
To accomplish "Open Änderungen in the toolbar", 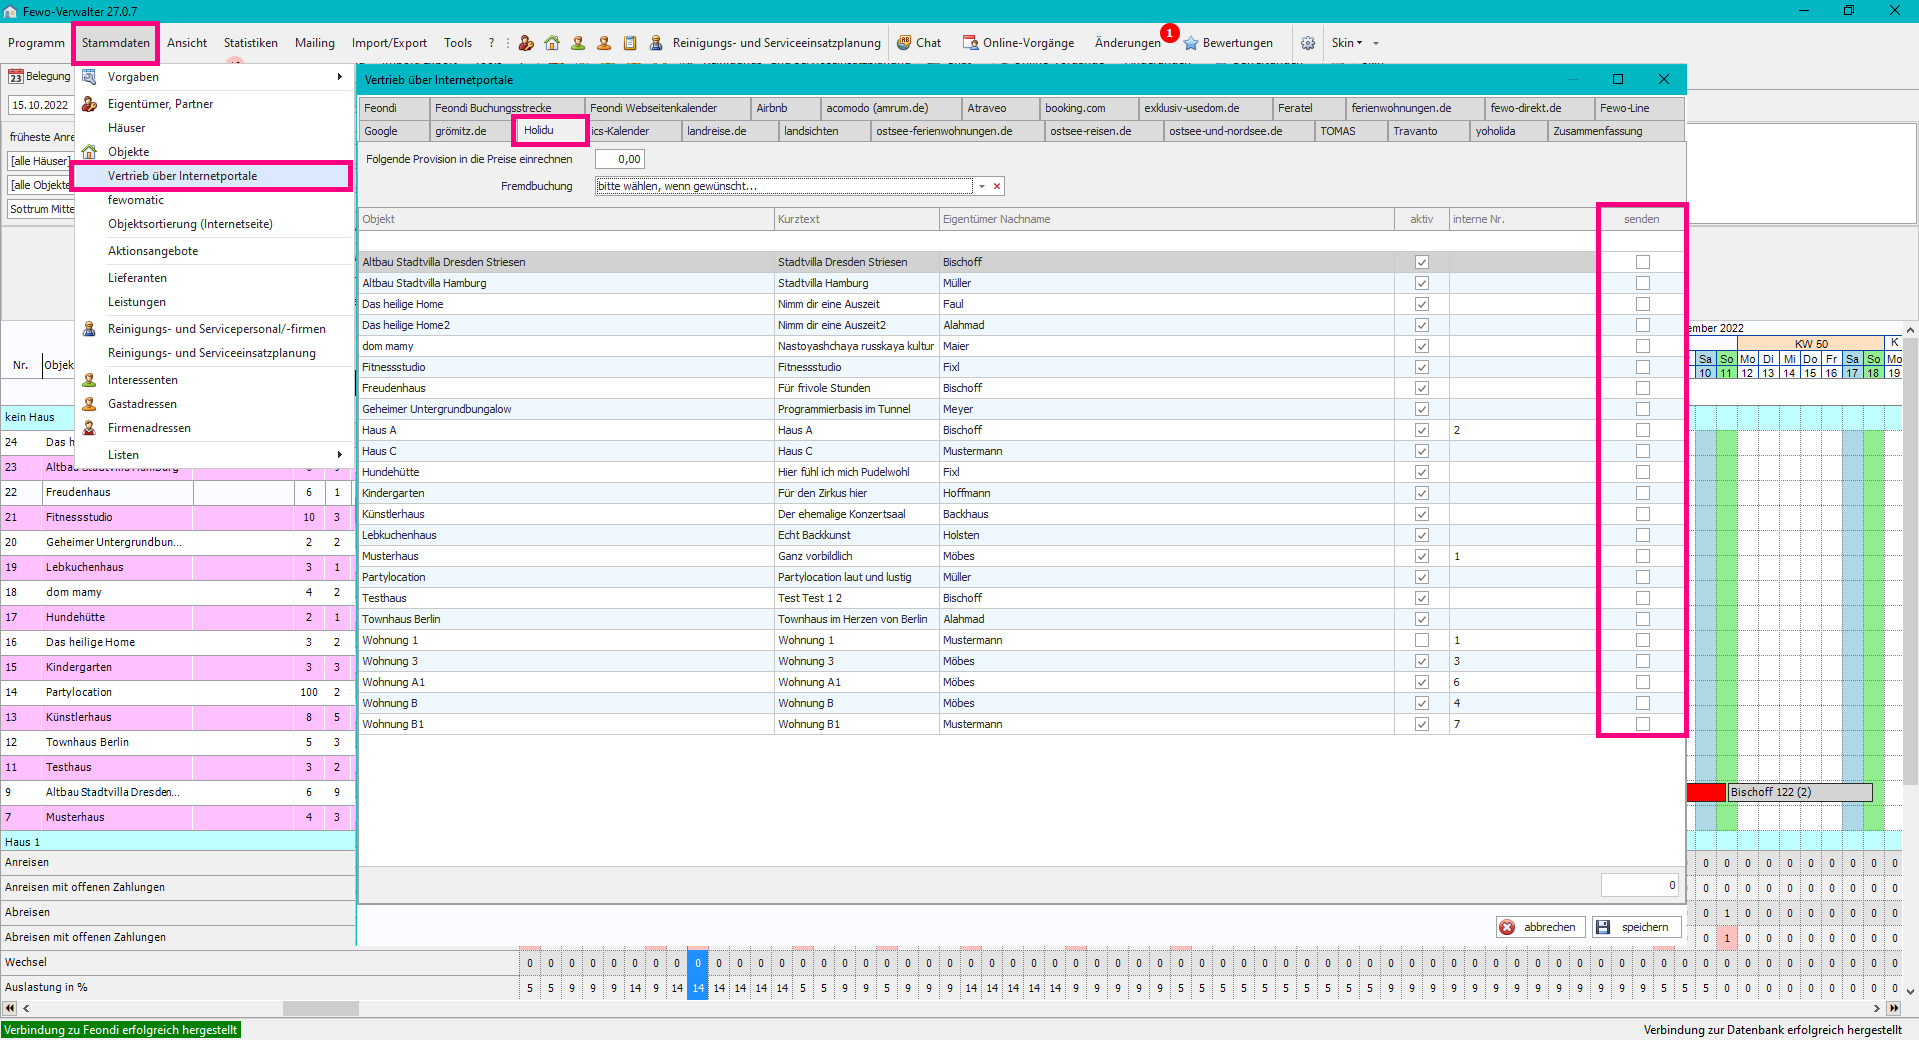I will [1127, 43].
